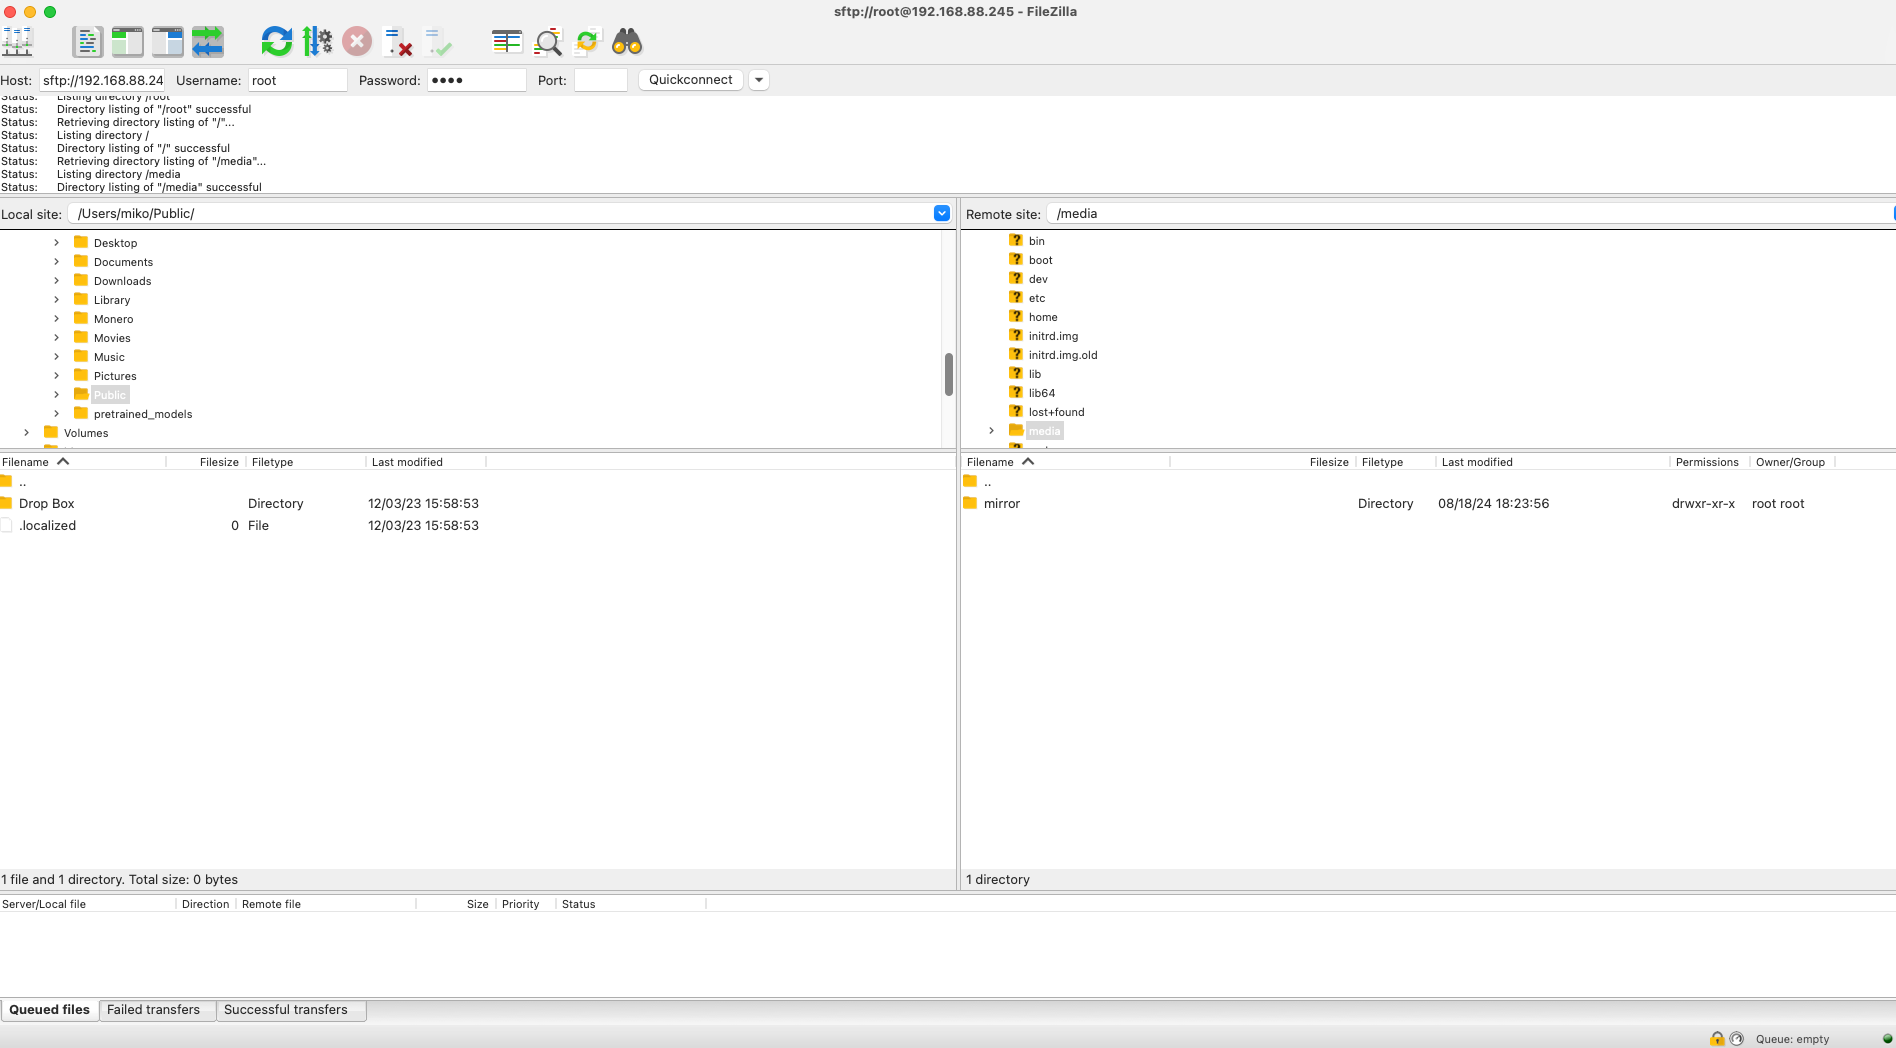Open the Site Manager icon
The width and height of the screenshot is (1896, 1048).
tap(17, 42)
